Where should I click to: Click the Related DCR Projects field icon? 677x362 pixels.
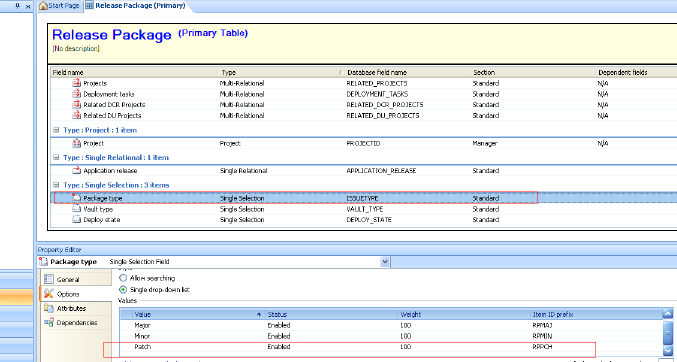pyautogui.click(x=76, y=105)
